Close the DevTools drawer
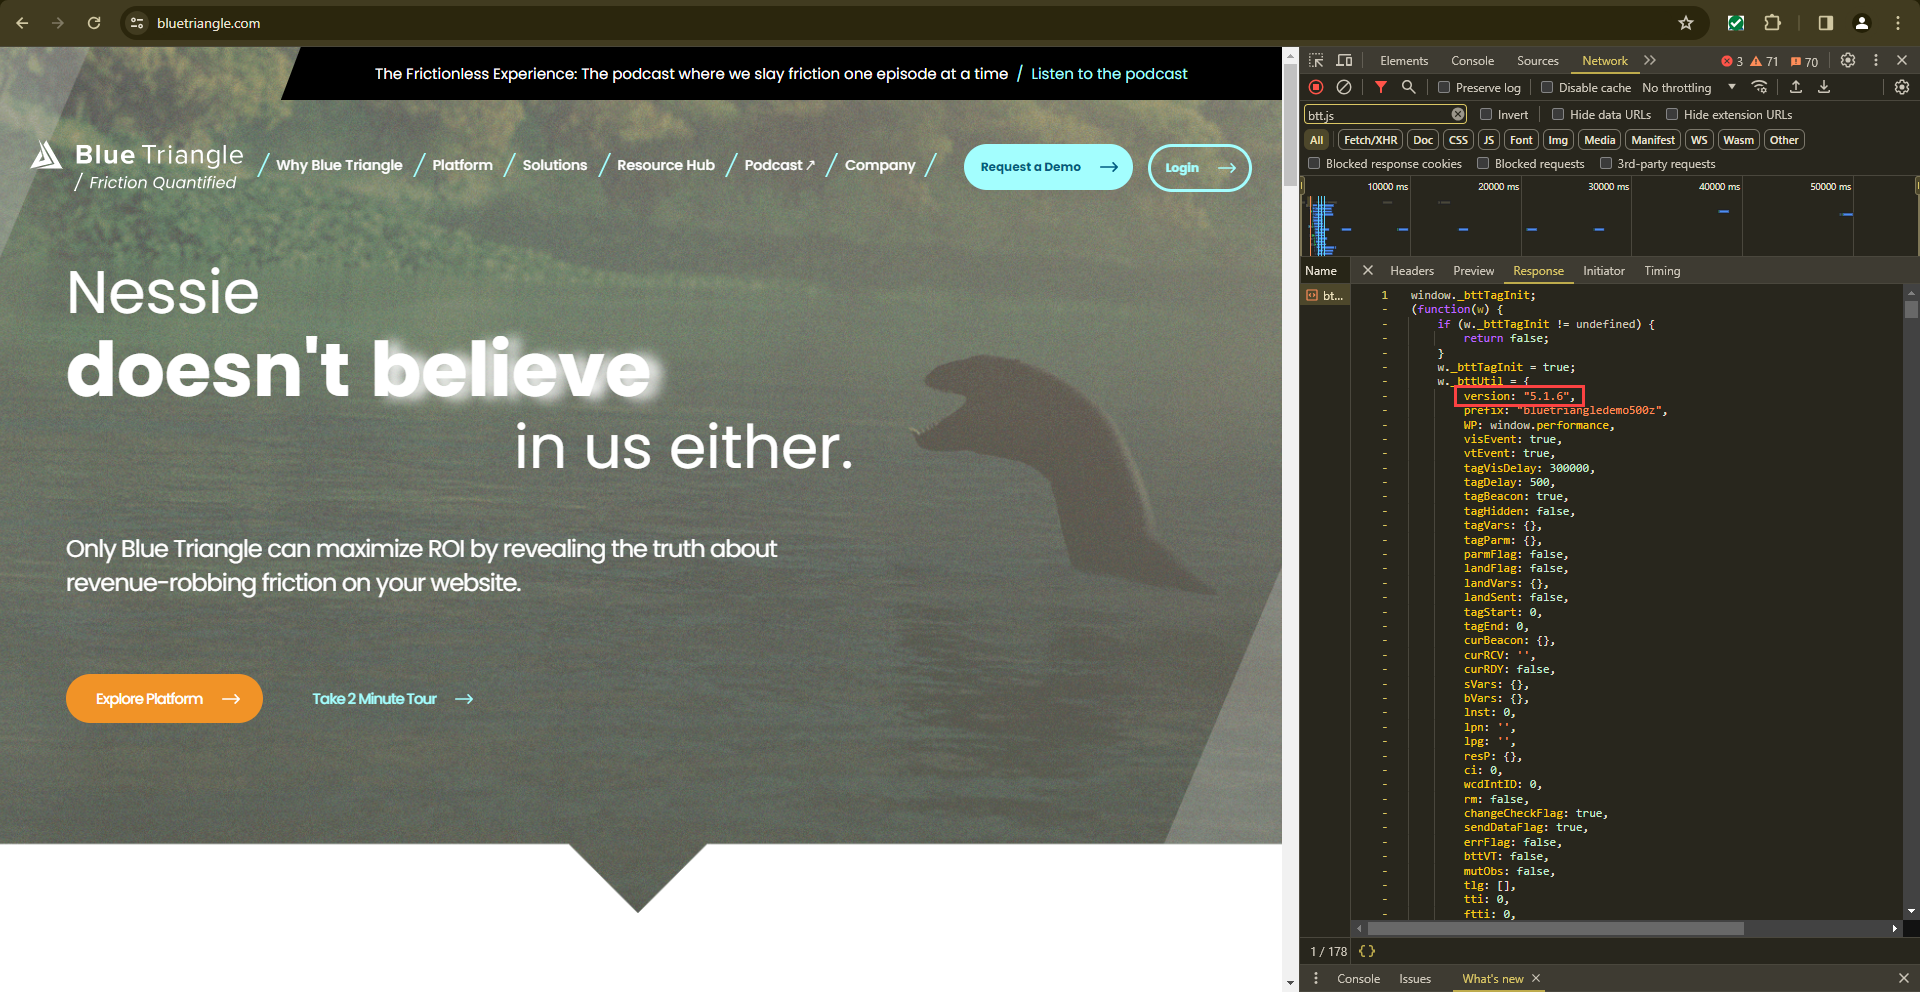The image size is (1920, 992). pos(1903,978)
